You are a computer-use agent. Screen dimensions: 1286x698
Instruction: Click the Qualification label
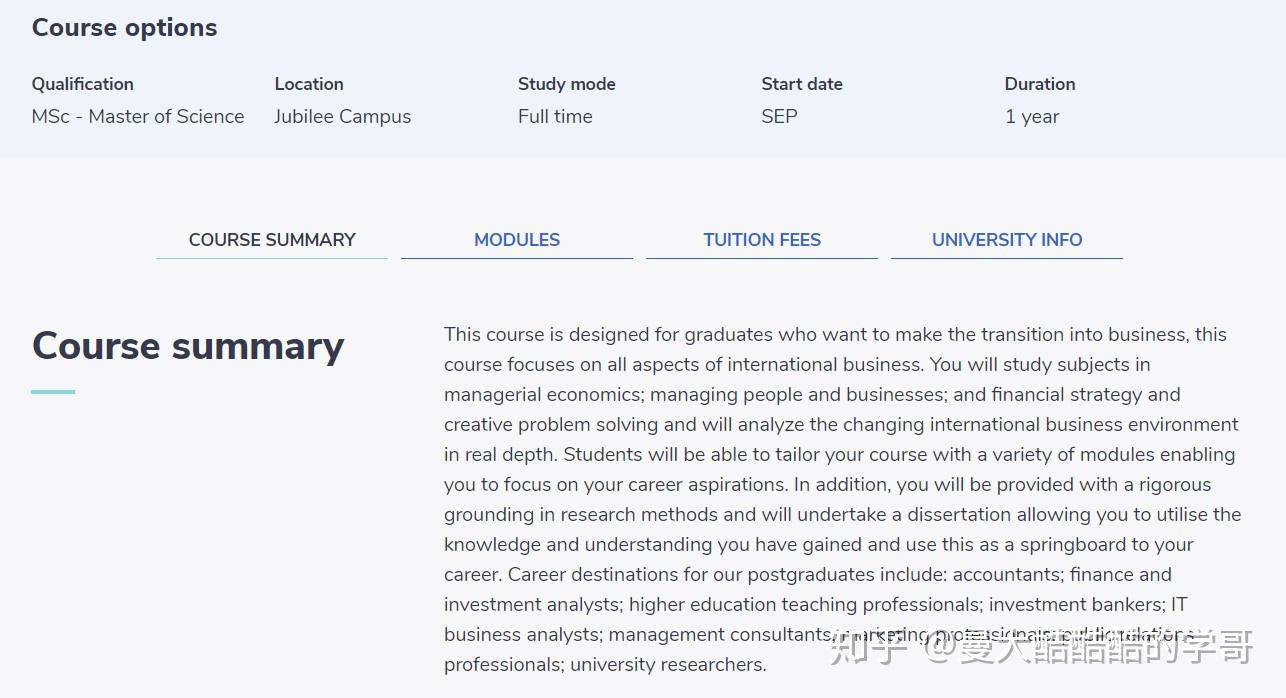click(83, 84)
